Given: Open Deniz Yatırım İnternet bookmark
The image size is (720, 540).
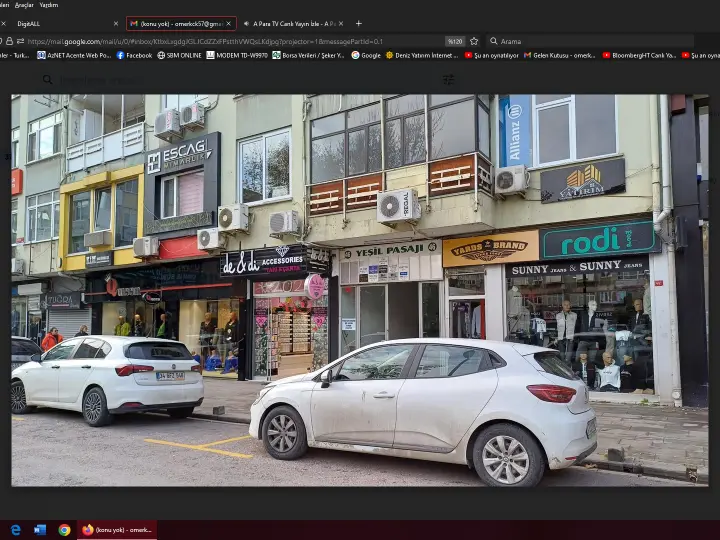Looking at the screenshot, I should coord(422,55).
